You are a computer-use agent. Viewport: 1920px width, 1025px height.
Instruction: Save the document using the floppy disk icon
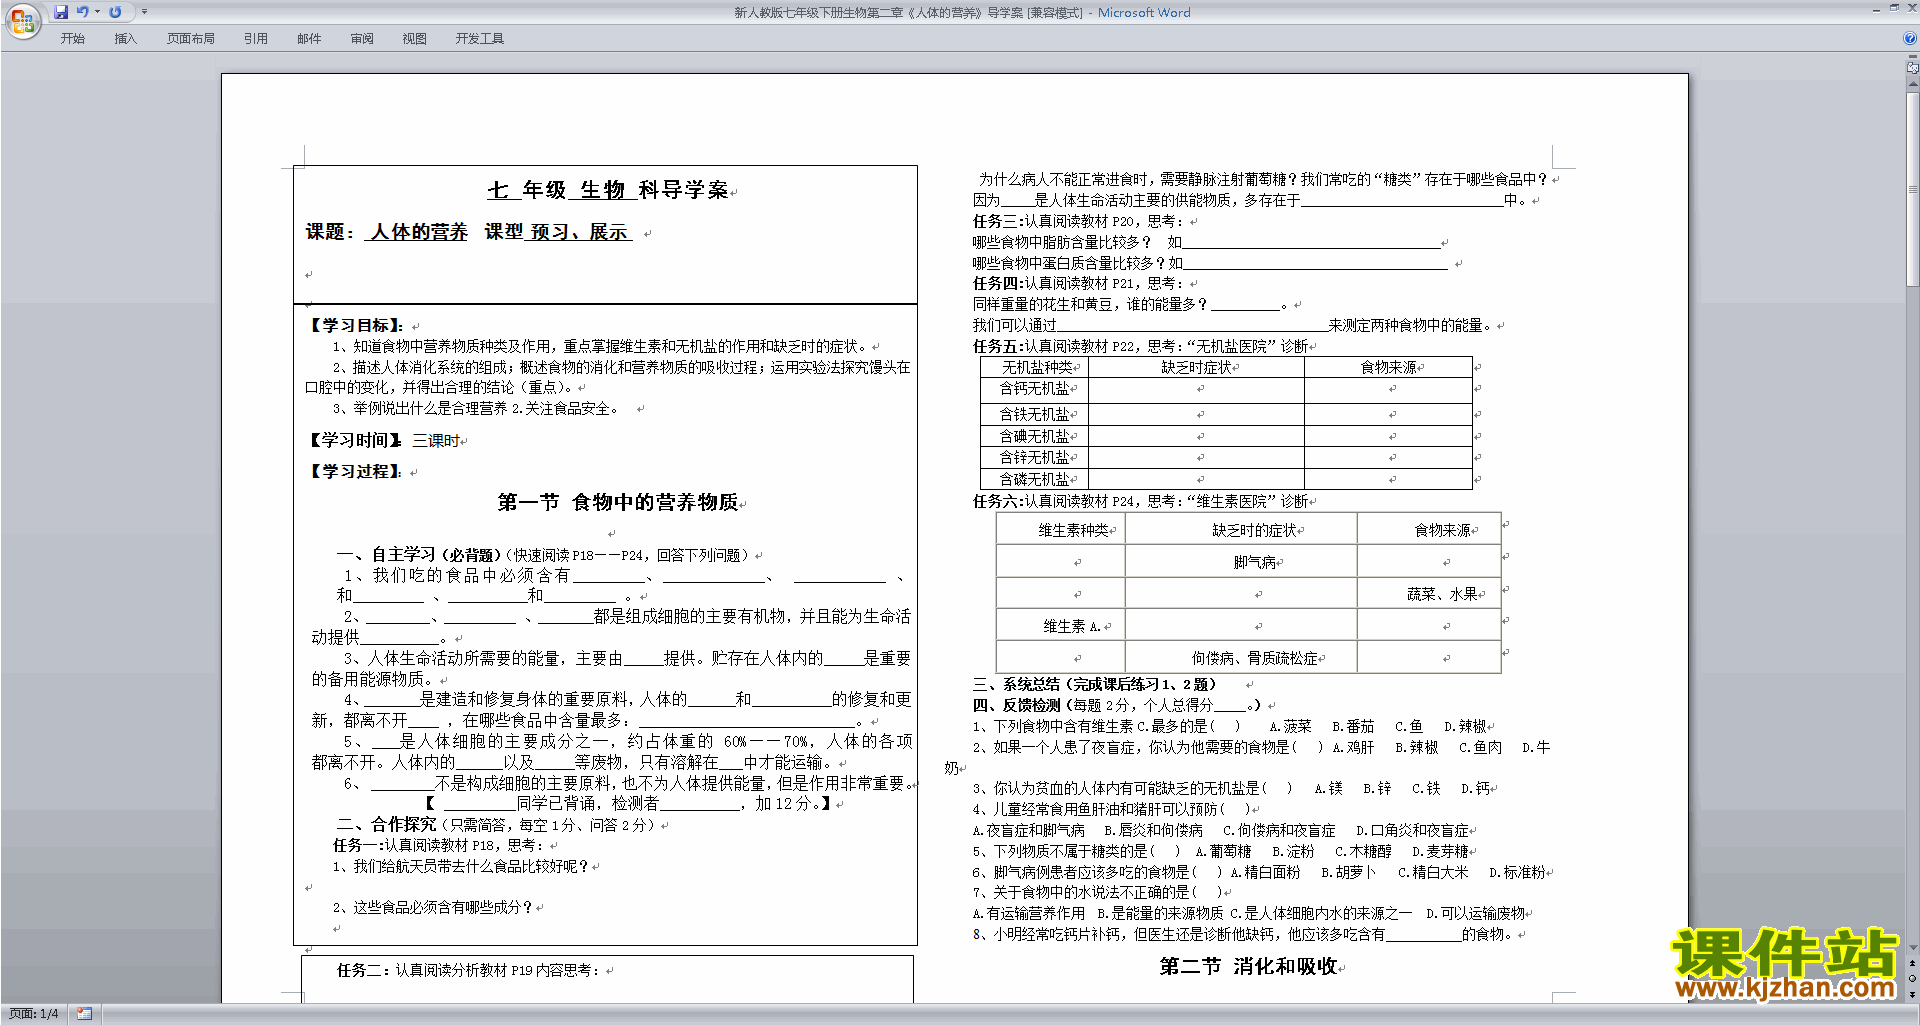61,12
